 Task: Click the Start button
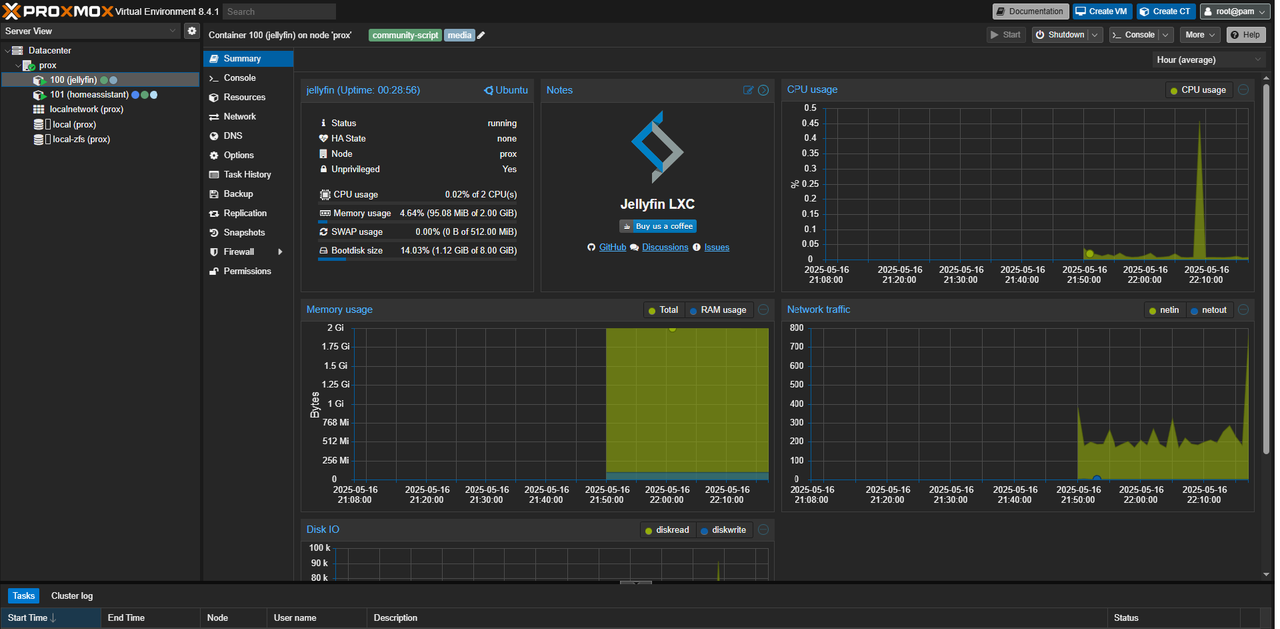pyautogui.click(x=1006, y=35)
